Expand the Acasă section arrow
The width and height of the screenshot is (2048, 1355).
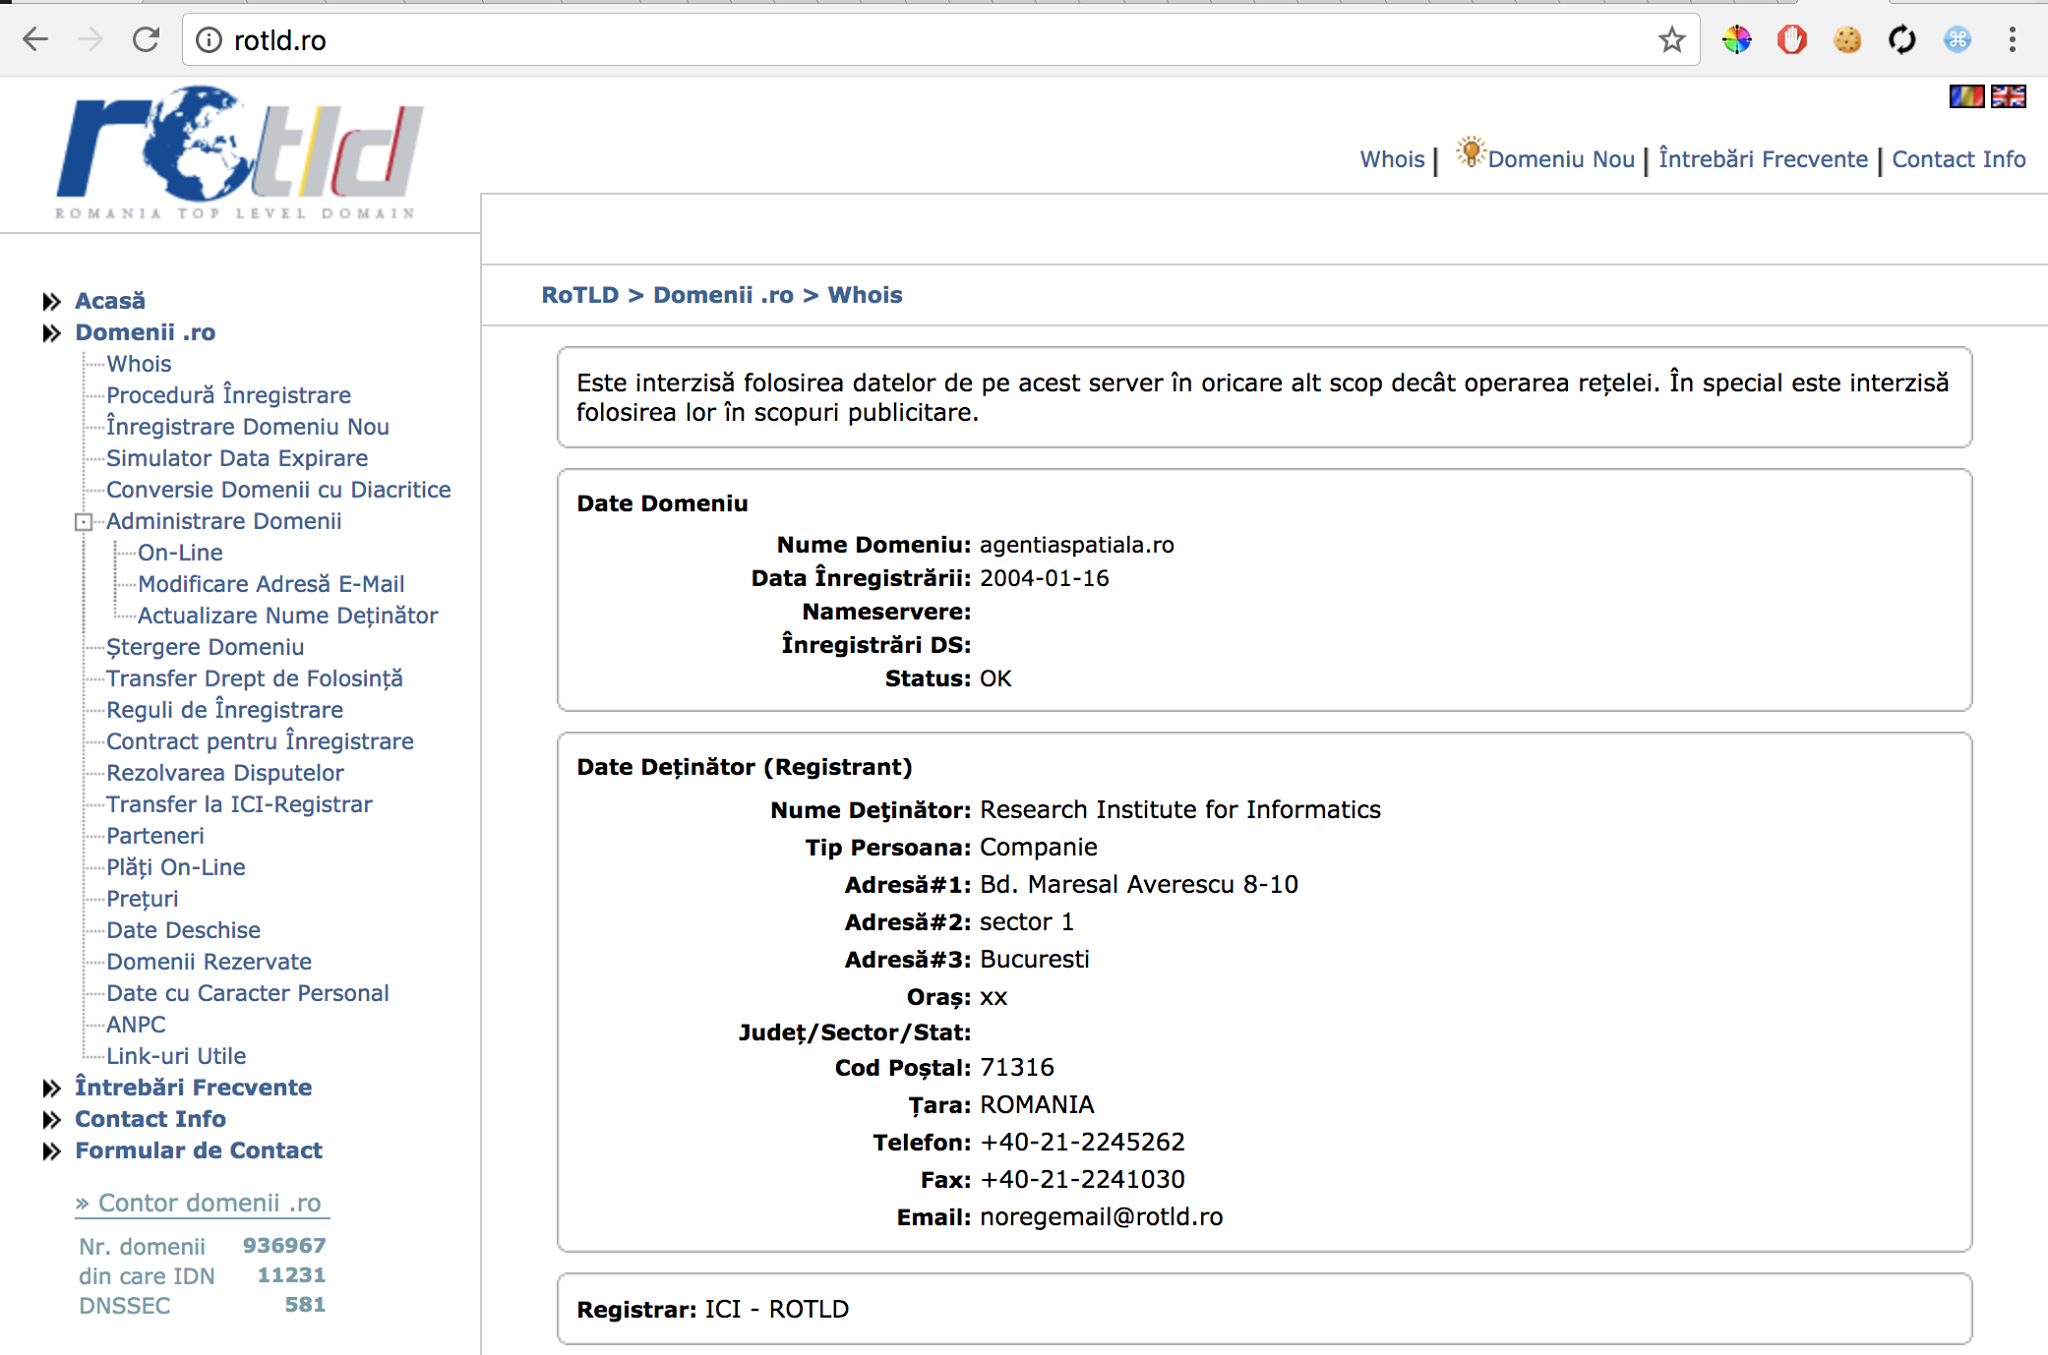[52, 301]
